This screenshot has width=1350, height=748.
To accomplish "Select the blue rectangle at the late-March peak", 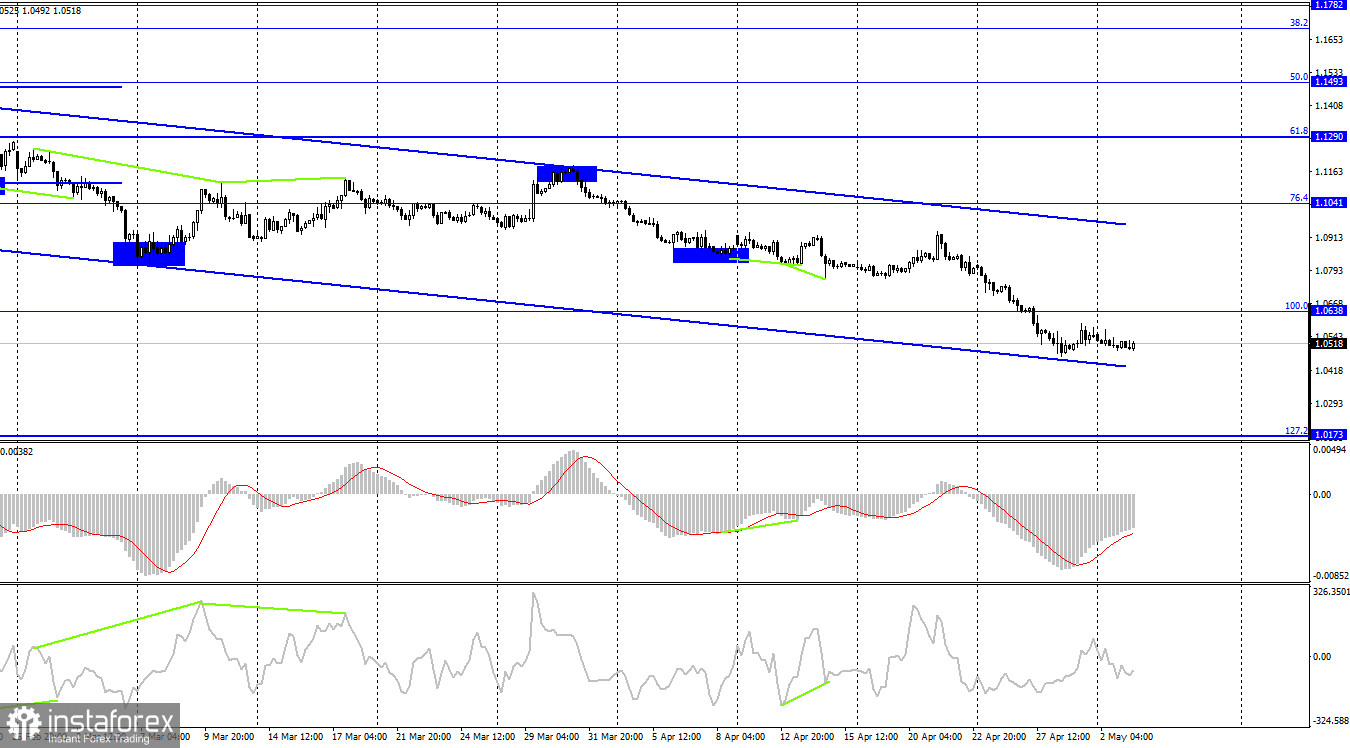I will tap(567, 174).
